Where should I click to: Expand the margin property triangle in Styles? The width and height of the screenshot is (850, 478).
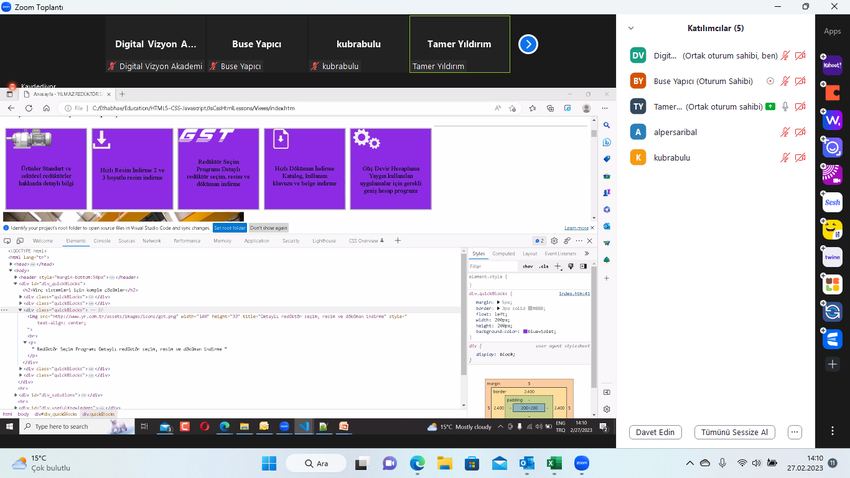498,302
